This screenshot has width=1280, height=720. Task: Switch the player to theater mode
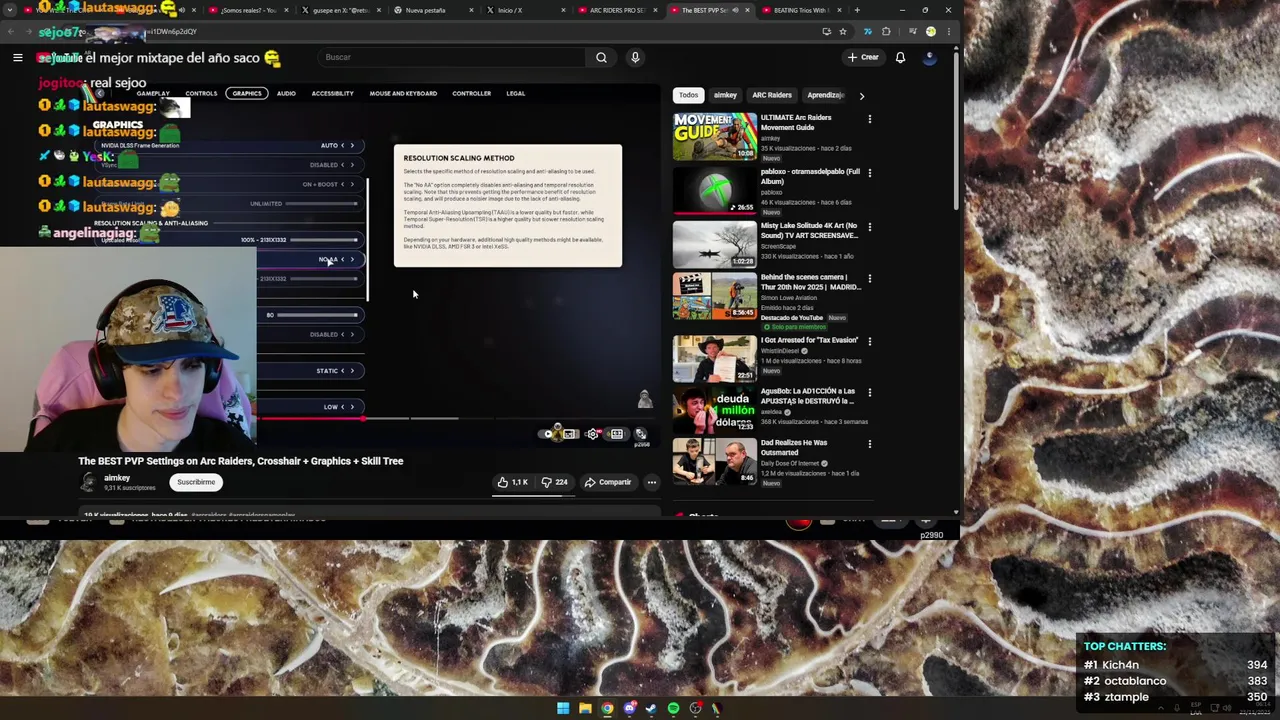pyautogui.click(x=617, y=434)
